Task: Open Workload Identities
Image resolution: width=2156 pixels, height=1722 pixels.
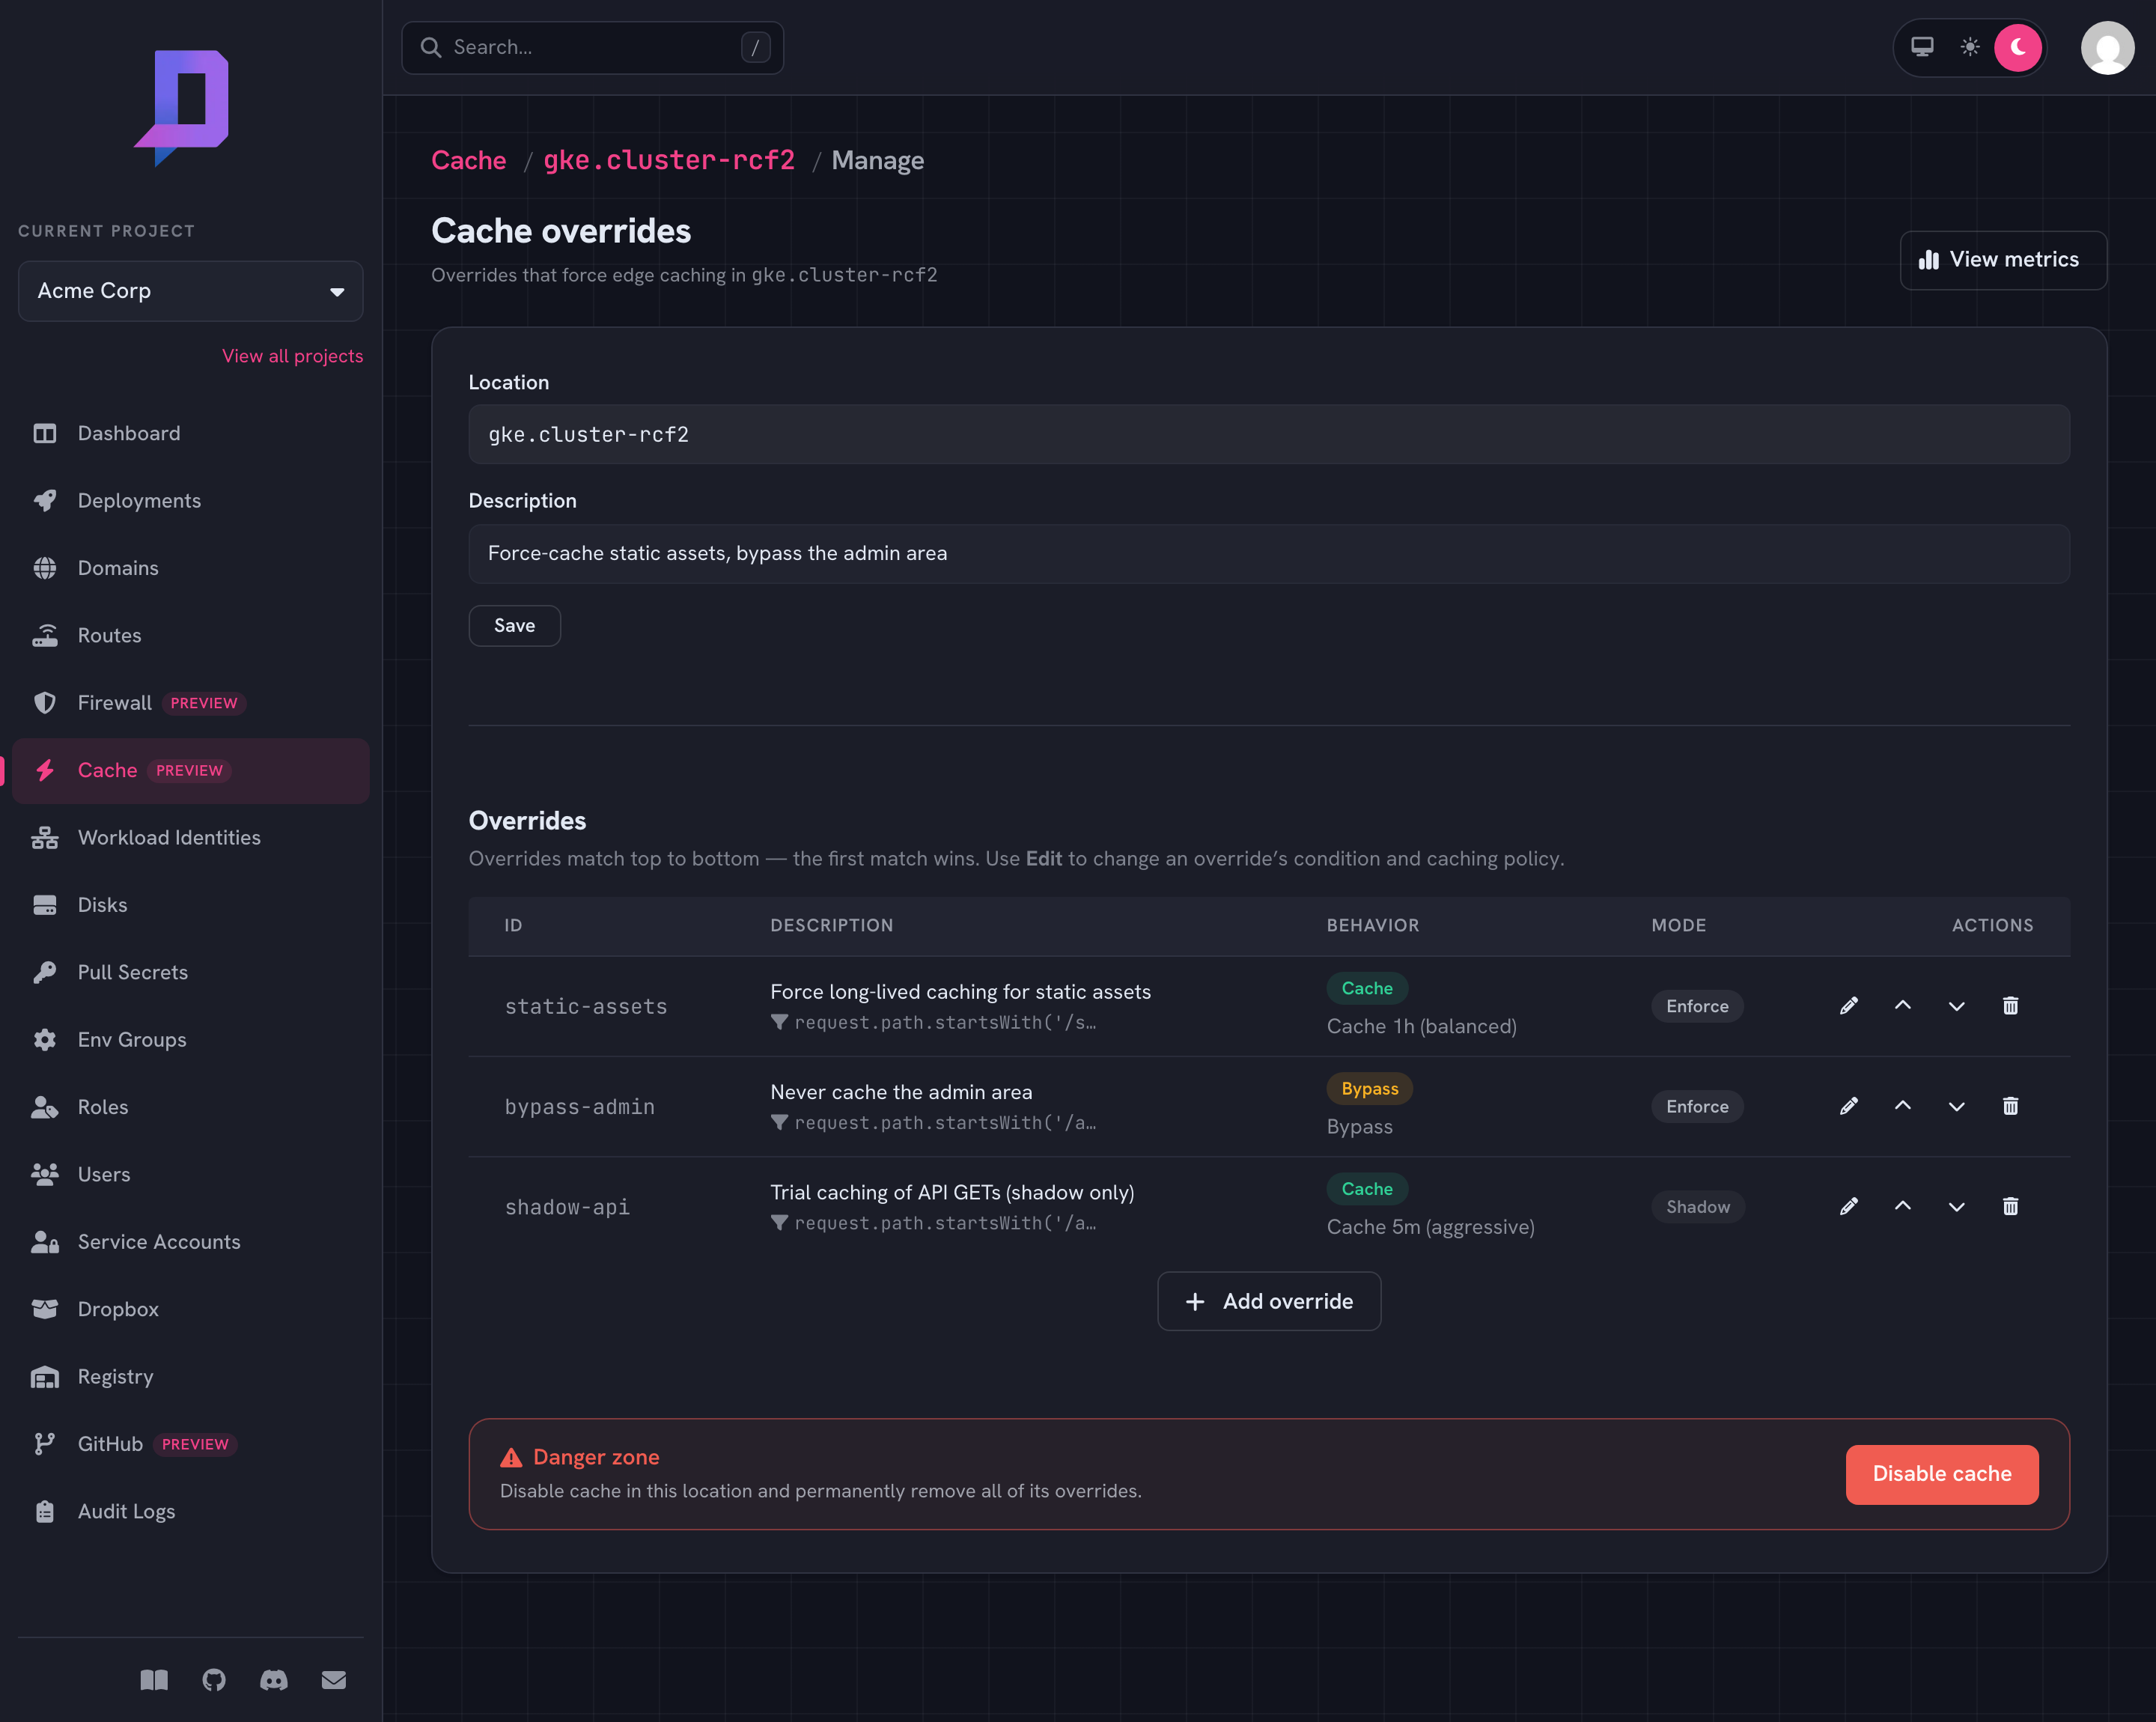Action: click(x=190, y=838)
